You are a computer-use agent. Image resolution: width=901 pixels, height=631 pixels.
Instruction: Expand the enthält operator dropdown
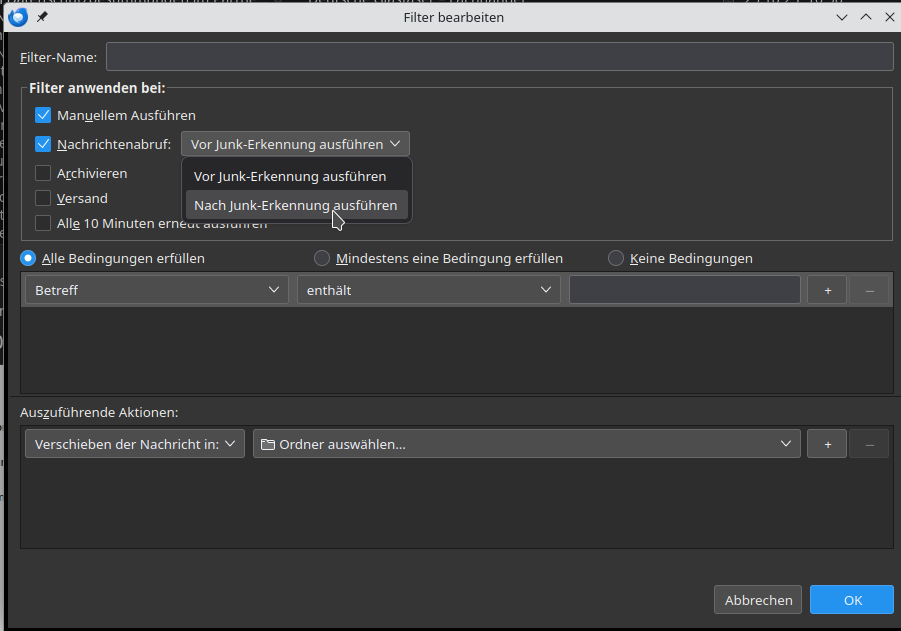pos(428,290)
